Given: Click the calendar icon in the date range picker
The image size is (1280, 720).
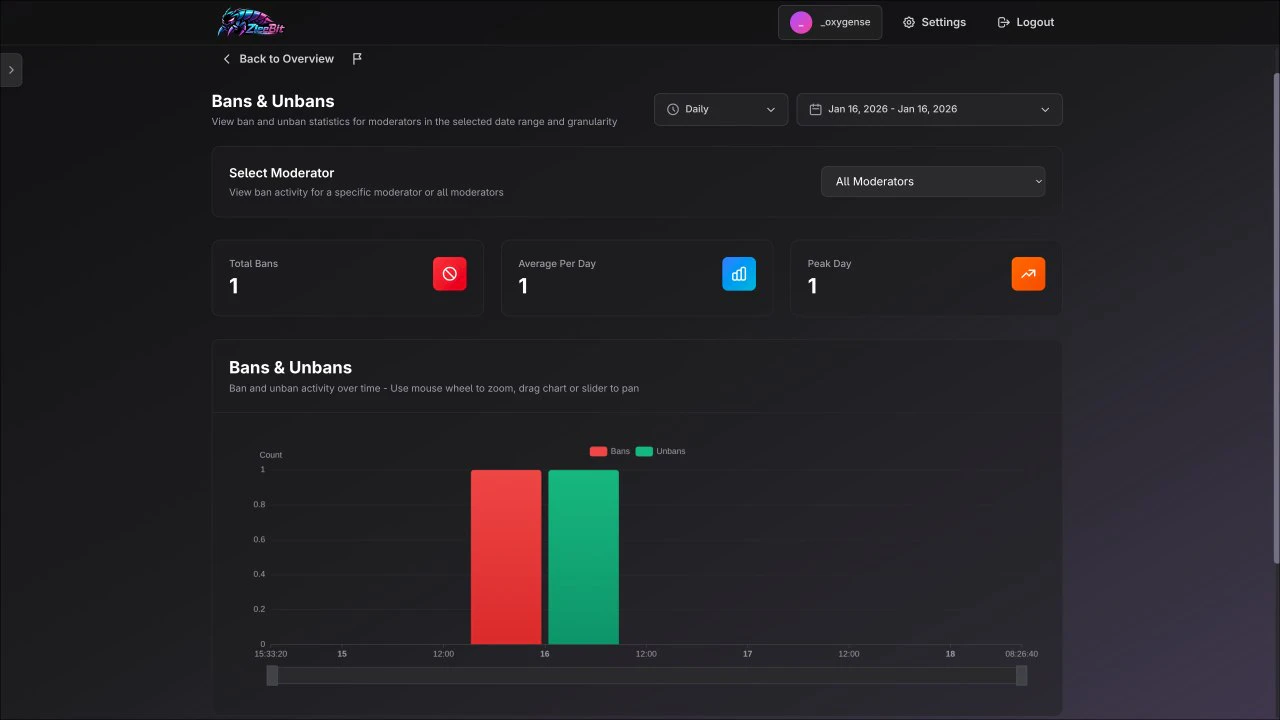Looking at the screenshot, I should 814,109.
